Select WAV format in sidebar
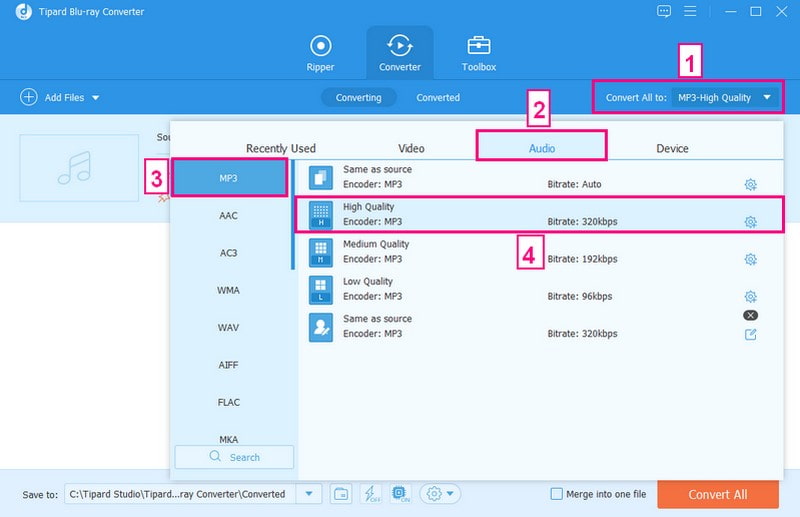800x517 pixels. tap(229, 327)
